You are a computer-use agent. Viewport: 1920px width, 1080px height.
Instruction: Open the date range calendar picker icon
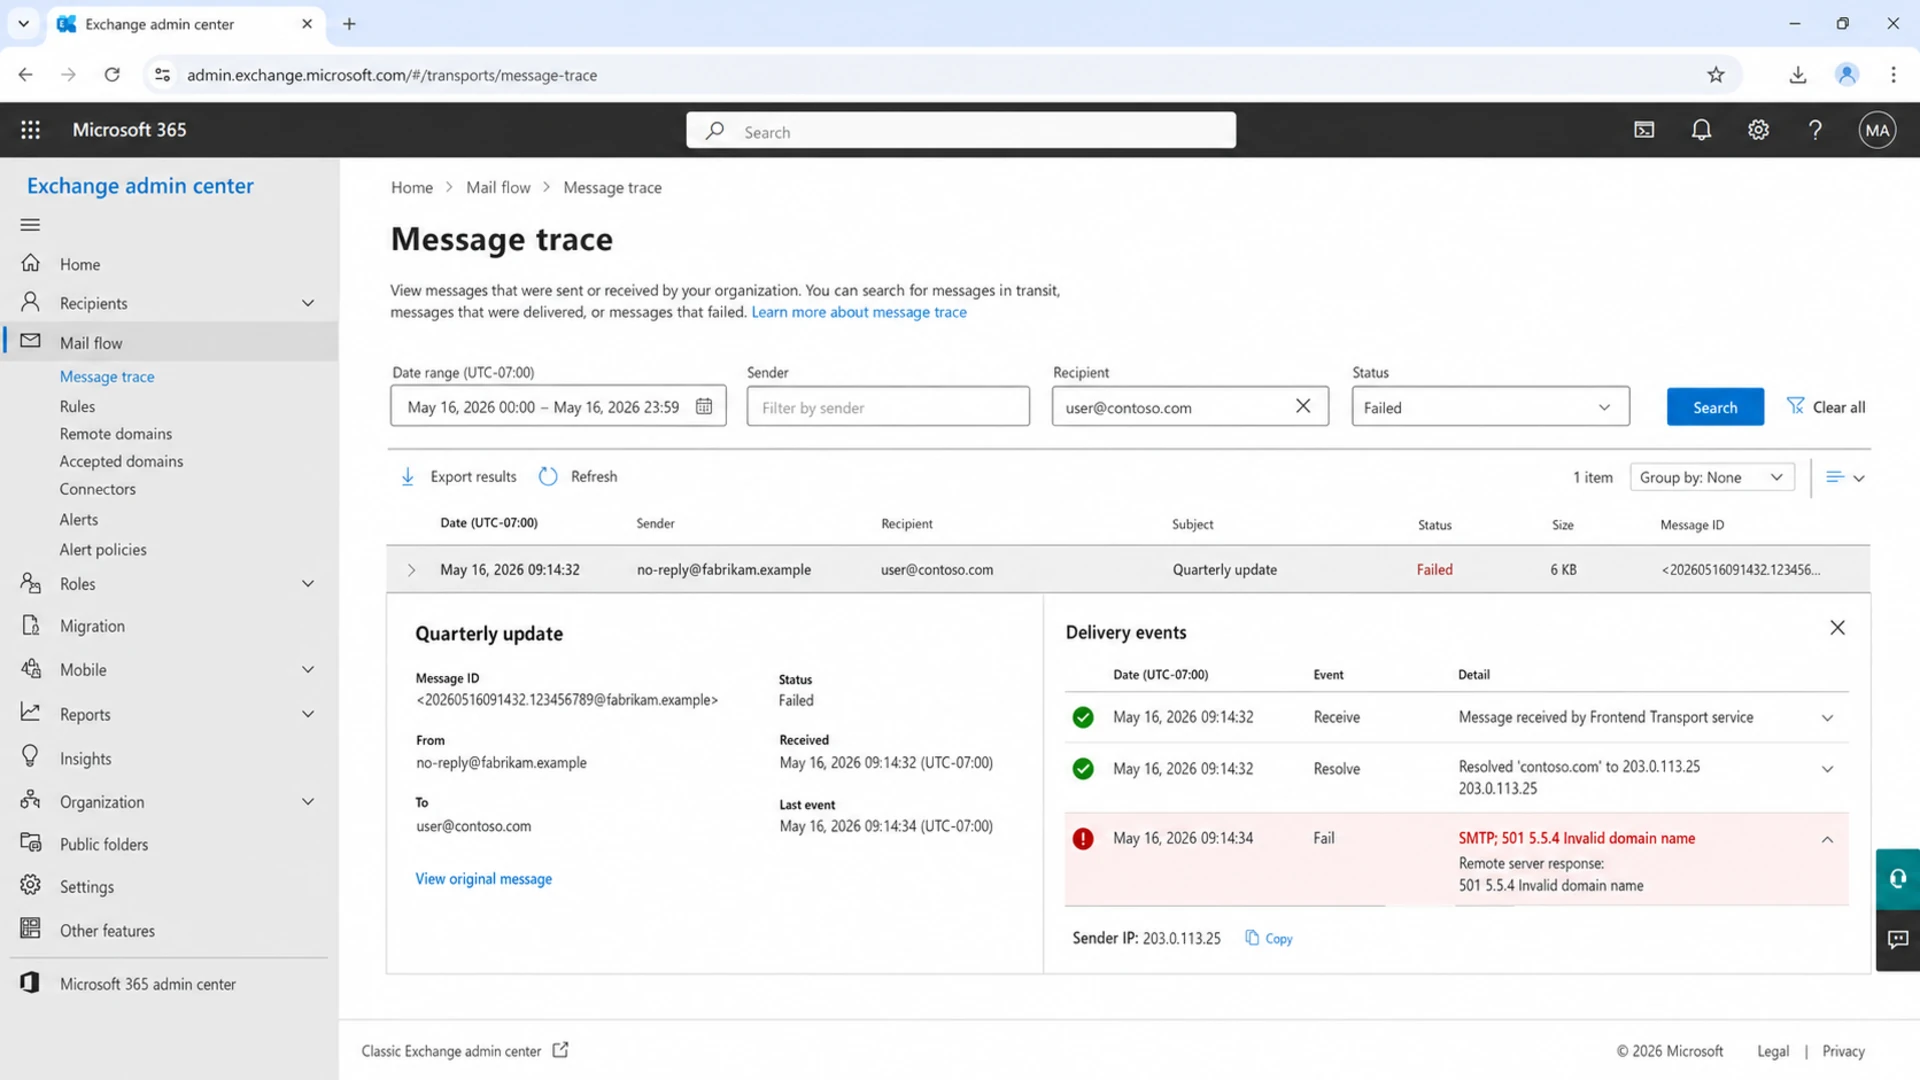coord(704,407)
